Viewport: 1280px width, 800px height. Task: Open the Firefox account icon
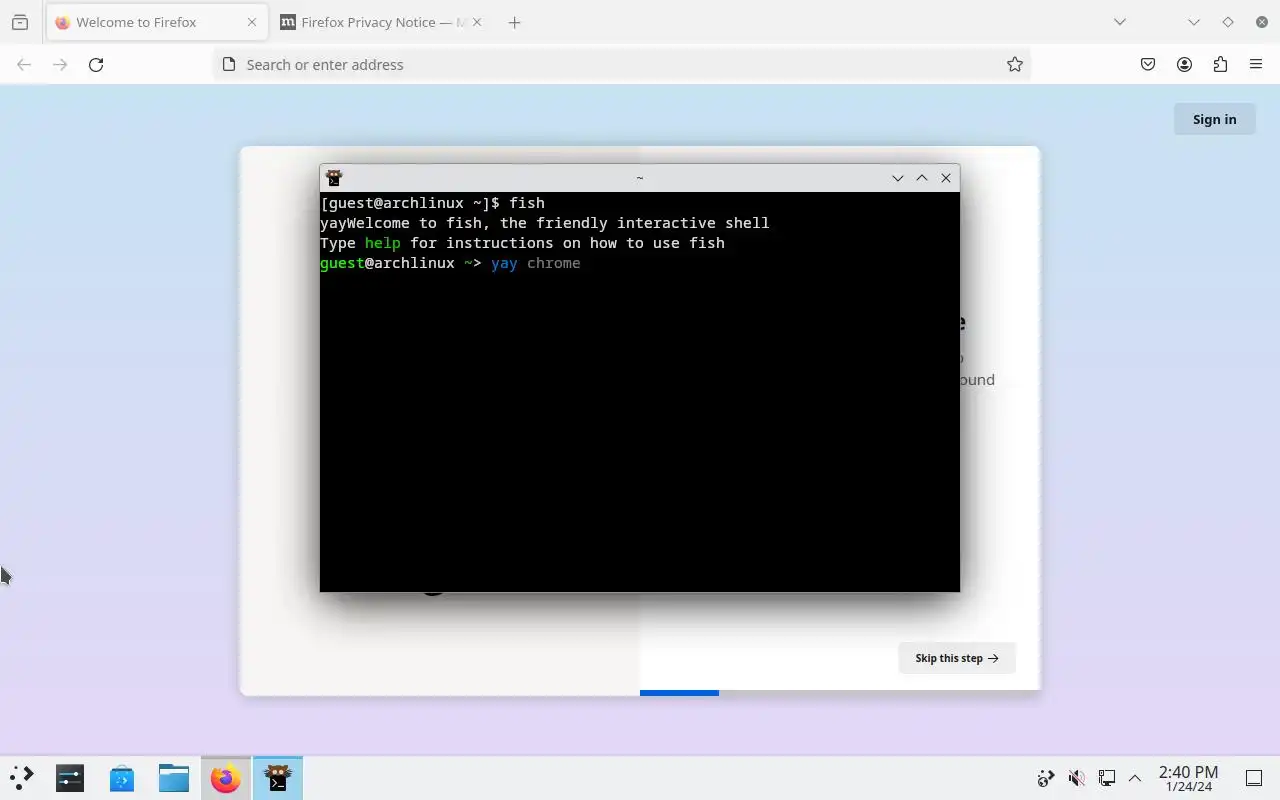(1184, 64)
